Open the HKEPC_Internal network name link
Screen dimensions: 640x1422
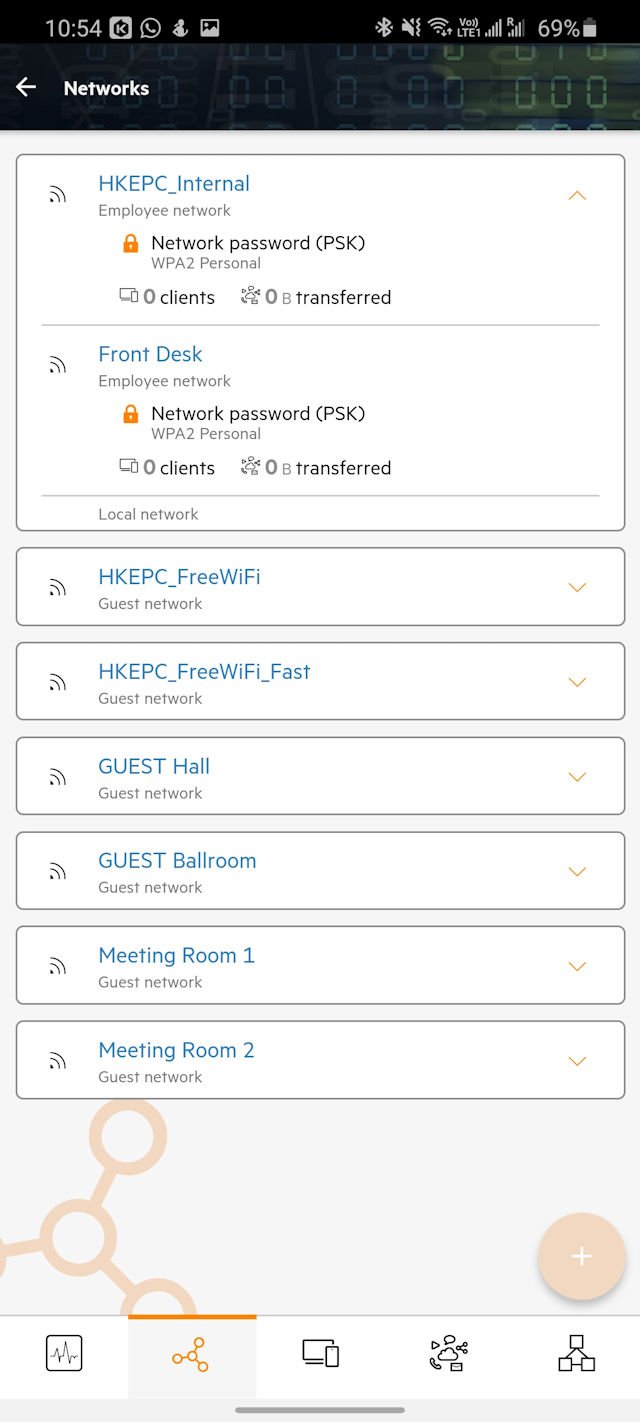174,184
